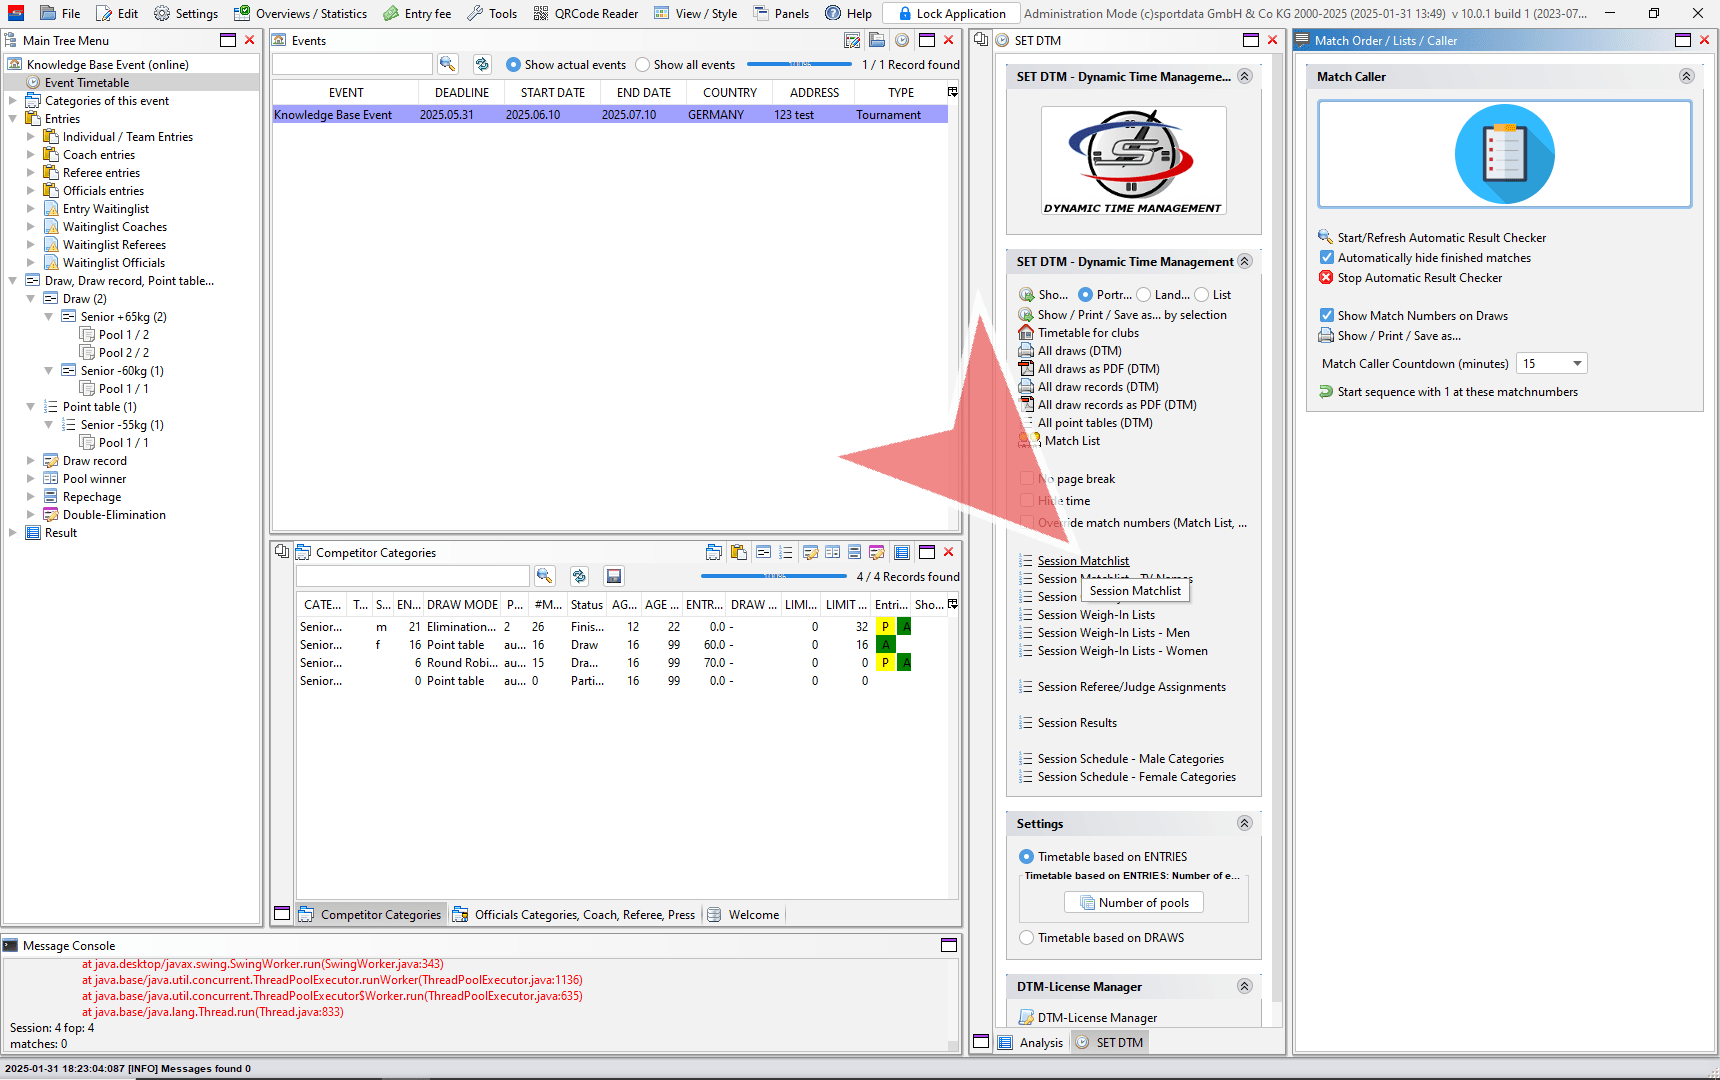
Task: Open the QRCode Reader tool
Action: (585, 13)
